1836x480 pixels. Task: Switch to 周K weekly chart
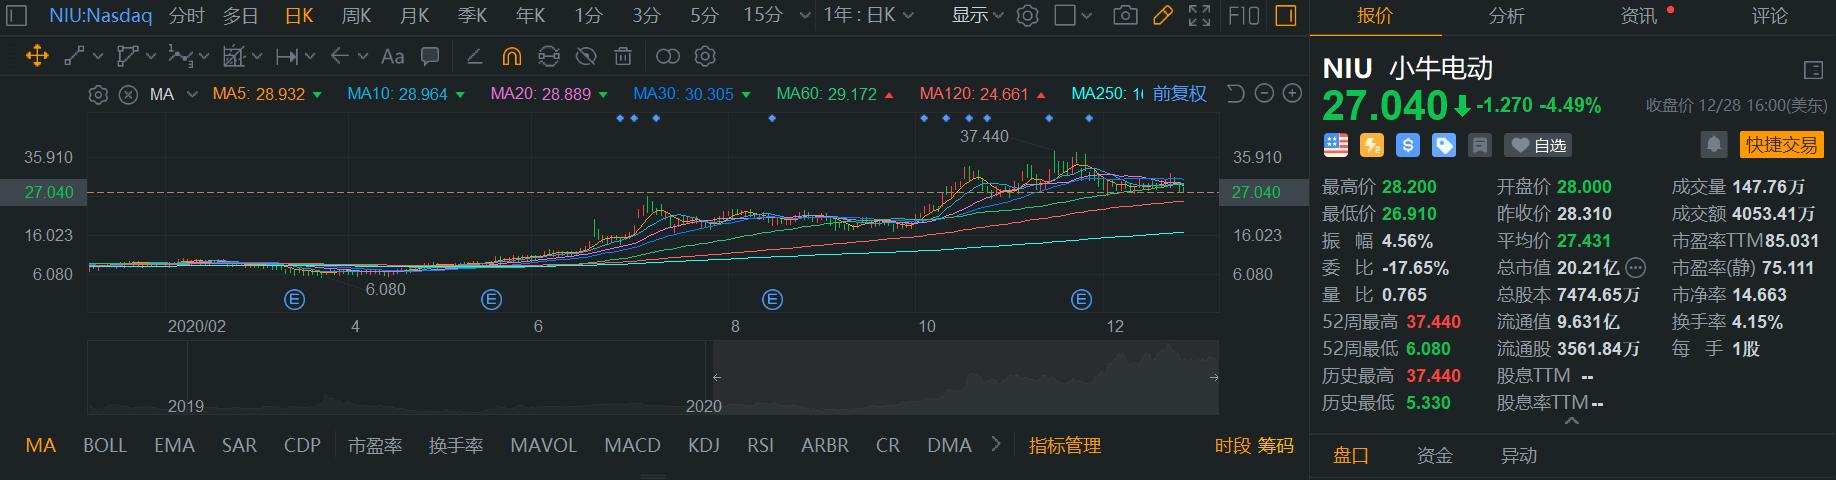coord(356,15)
